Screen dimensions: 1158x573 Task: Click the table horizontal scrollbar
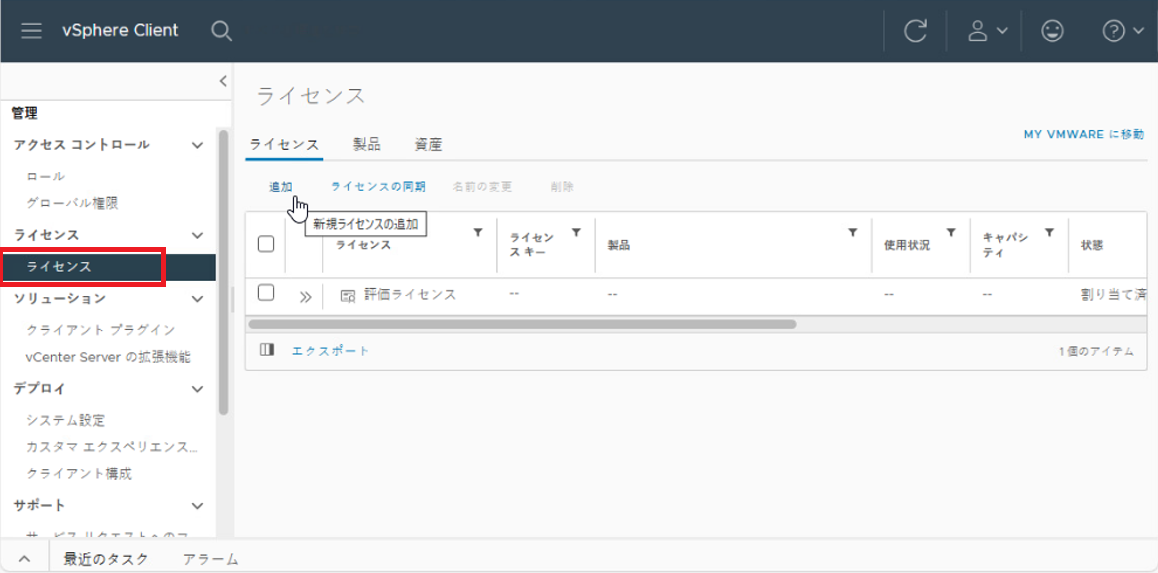click(x=522, y=324)
